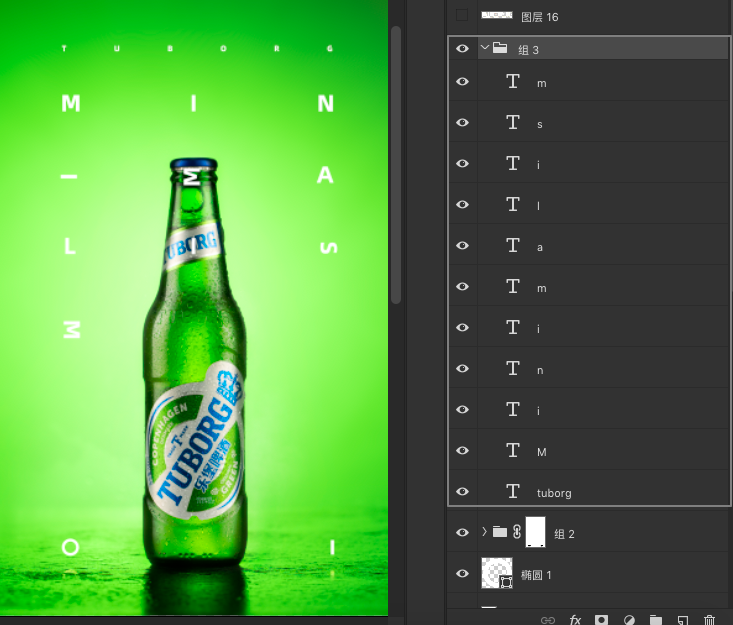Show hidden layer 图层 16 via visibility box
The width and height of the screenshot is (733, 625).
pyautogui.click(x=462, y=15)
